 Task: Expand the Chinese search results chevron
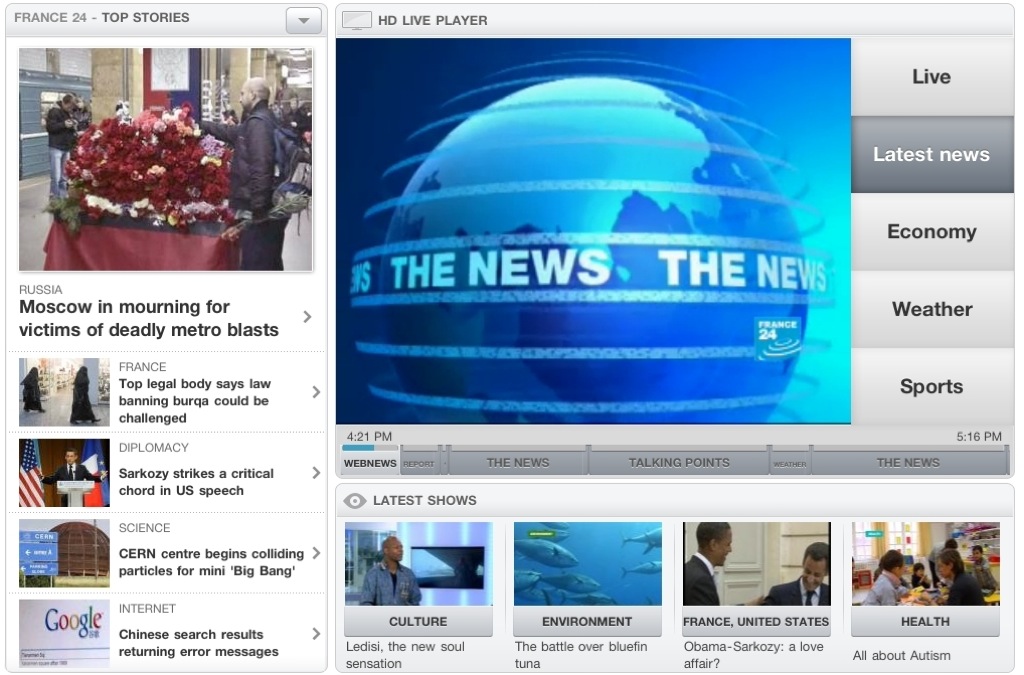316,634
